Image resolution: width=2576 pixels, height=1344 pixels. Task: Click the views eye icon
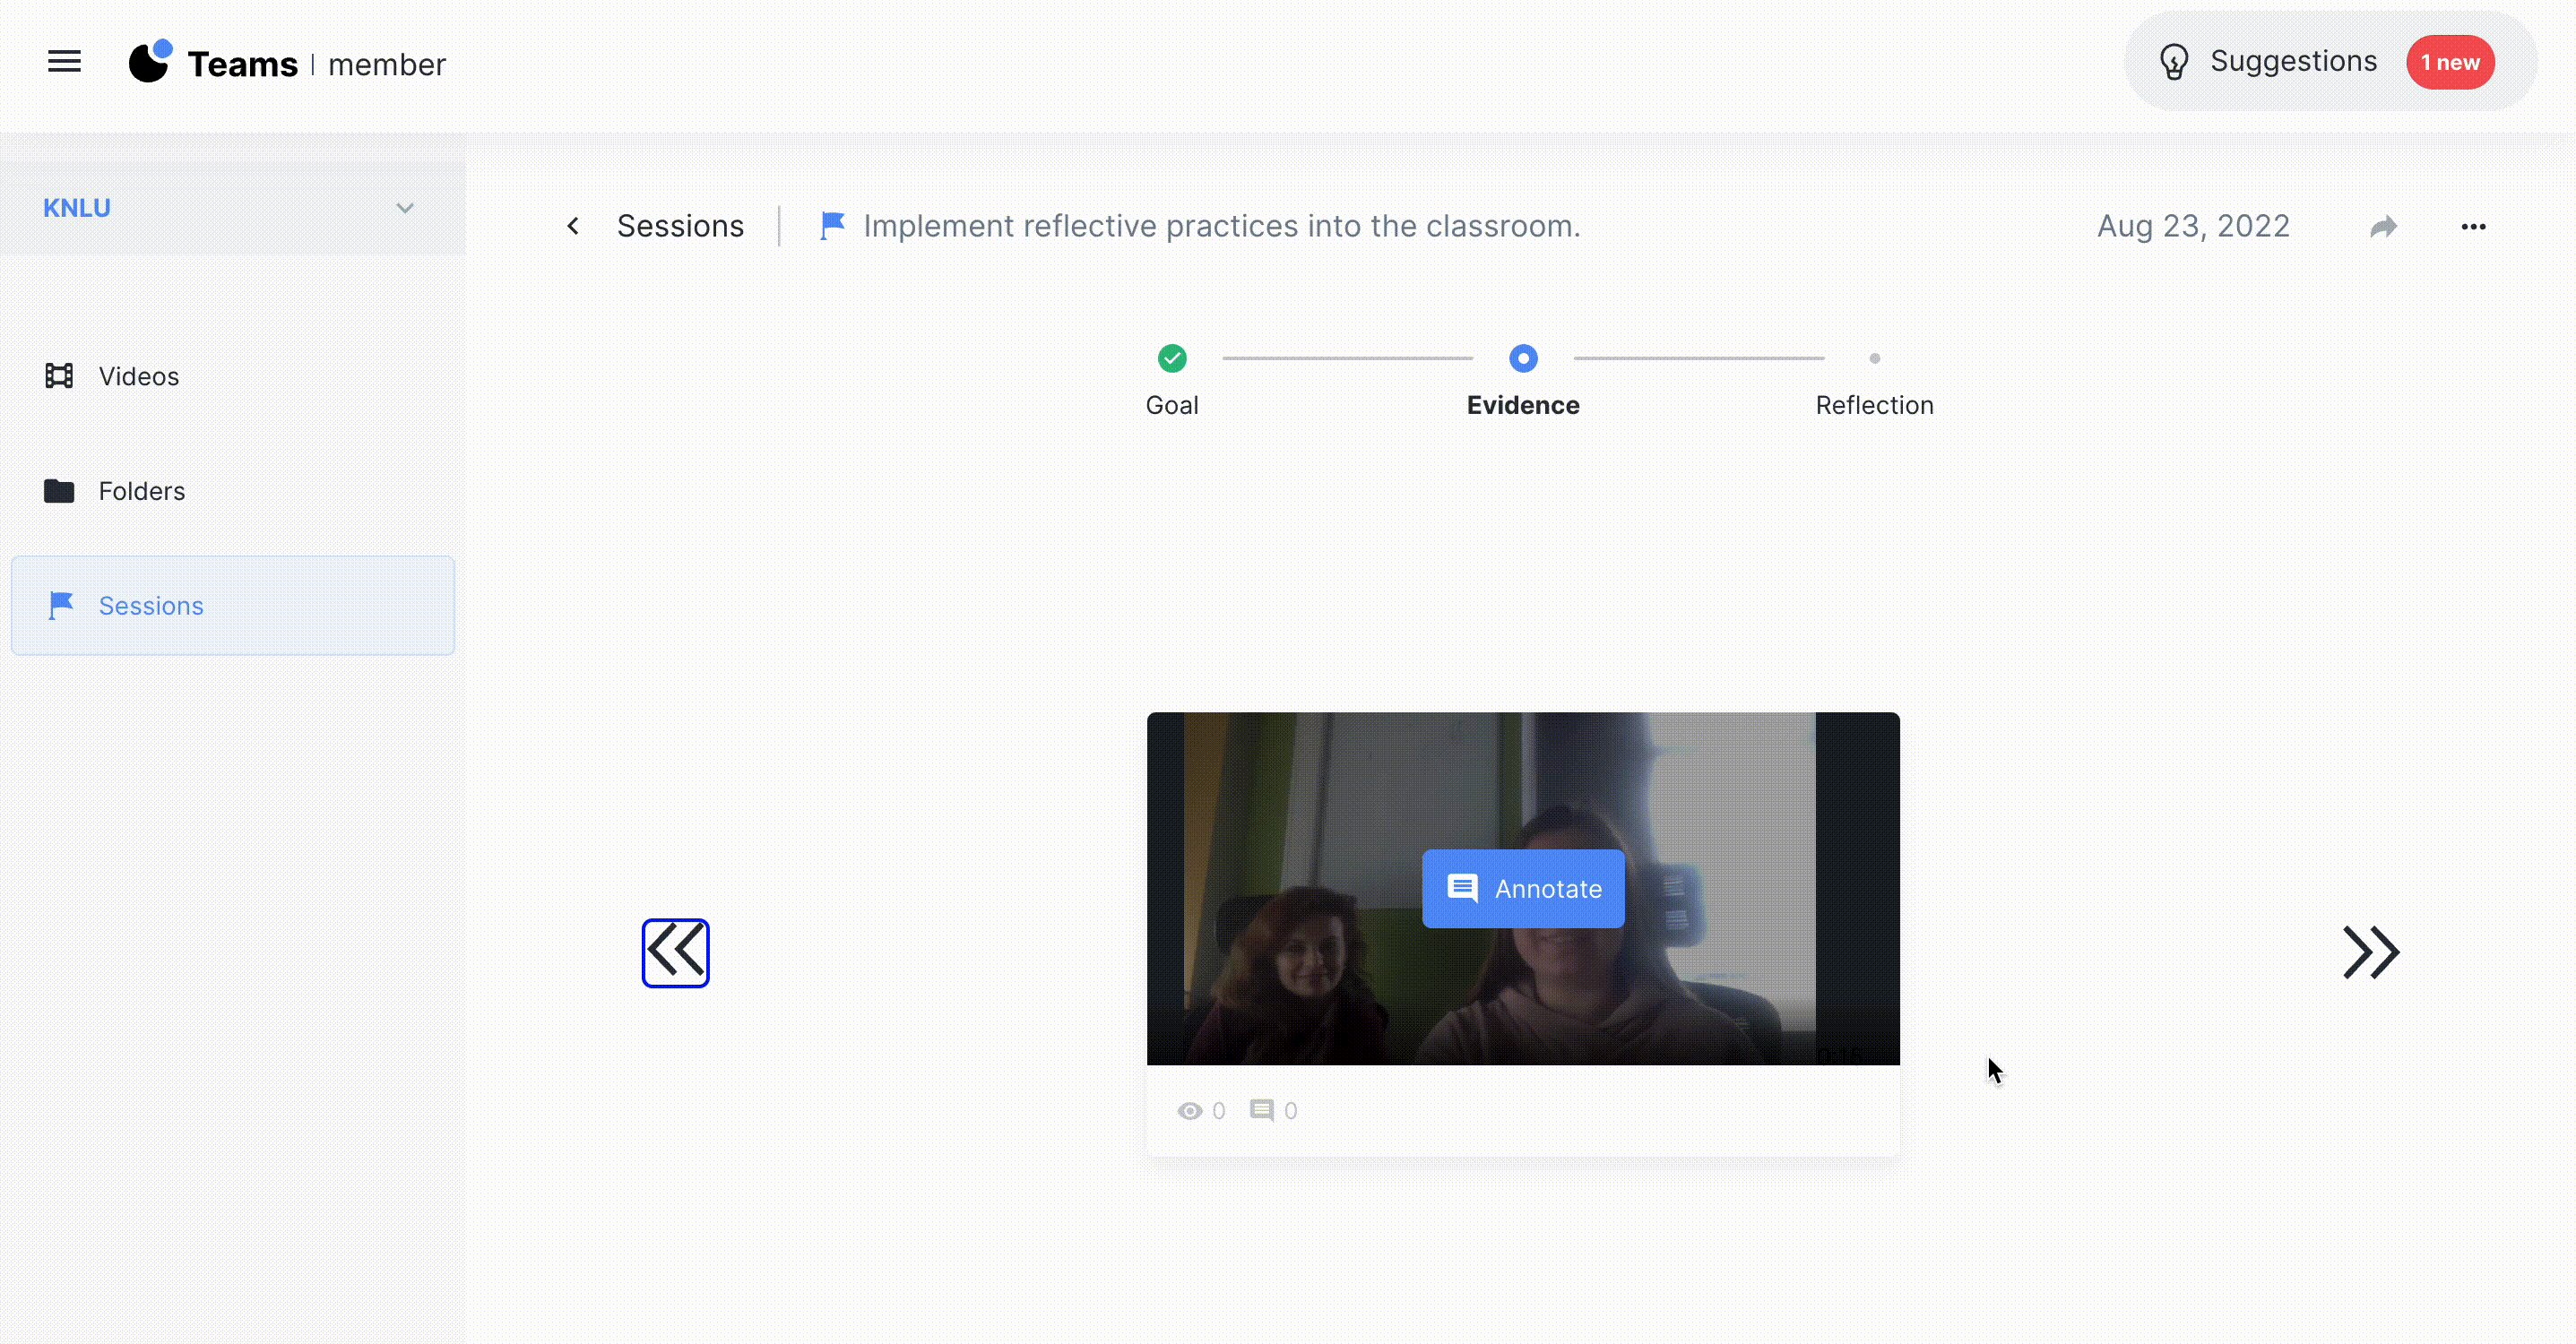coord(1189,1110)
